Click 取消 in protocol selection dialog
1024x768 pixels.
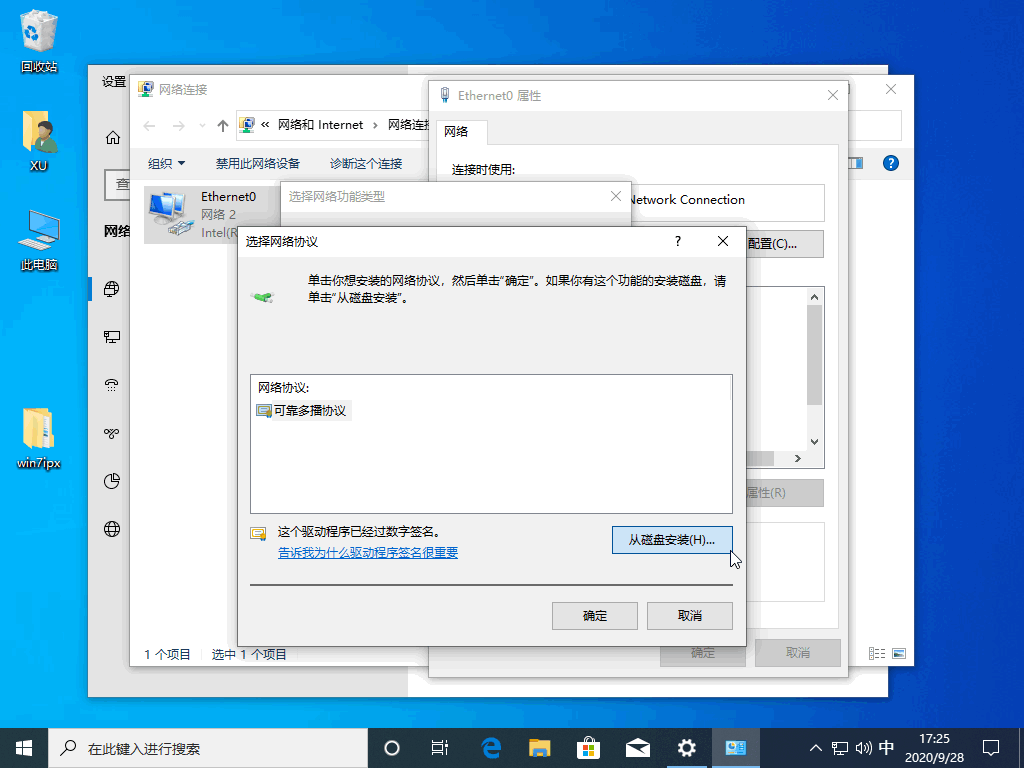(690, 616)
